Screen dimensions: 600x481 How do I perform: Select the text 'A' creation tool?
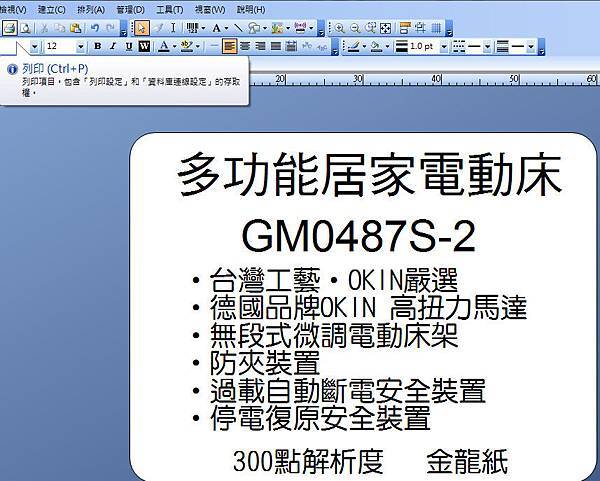pyautogui.click(x=217, y=28)
